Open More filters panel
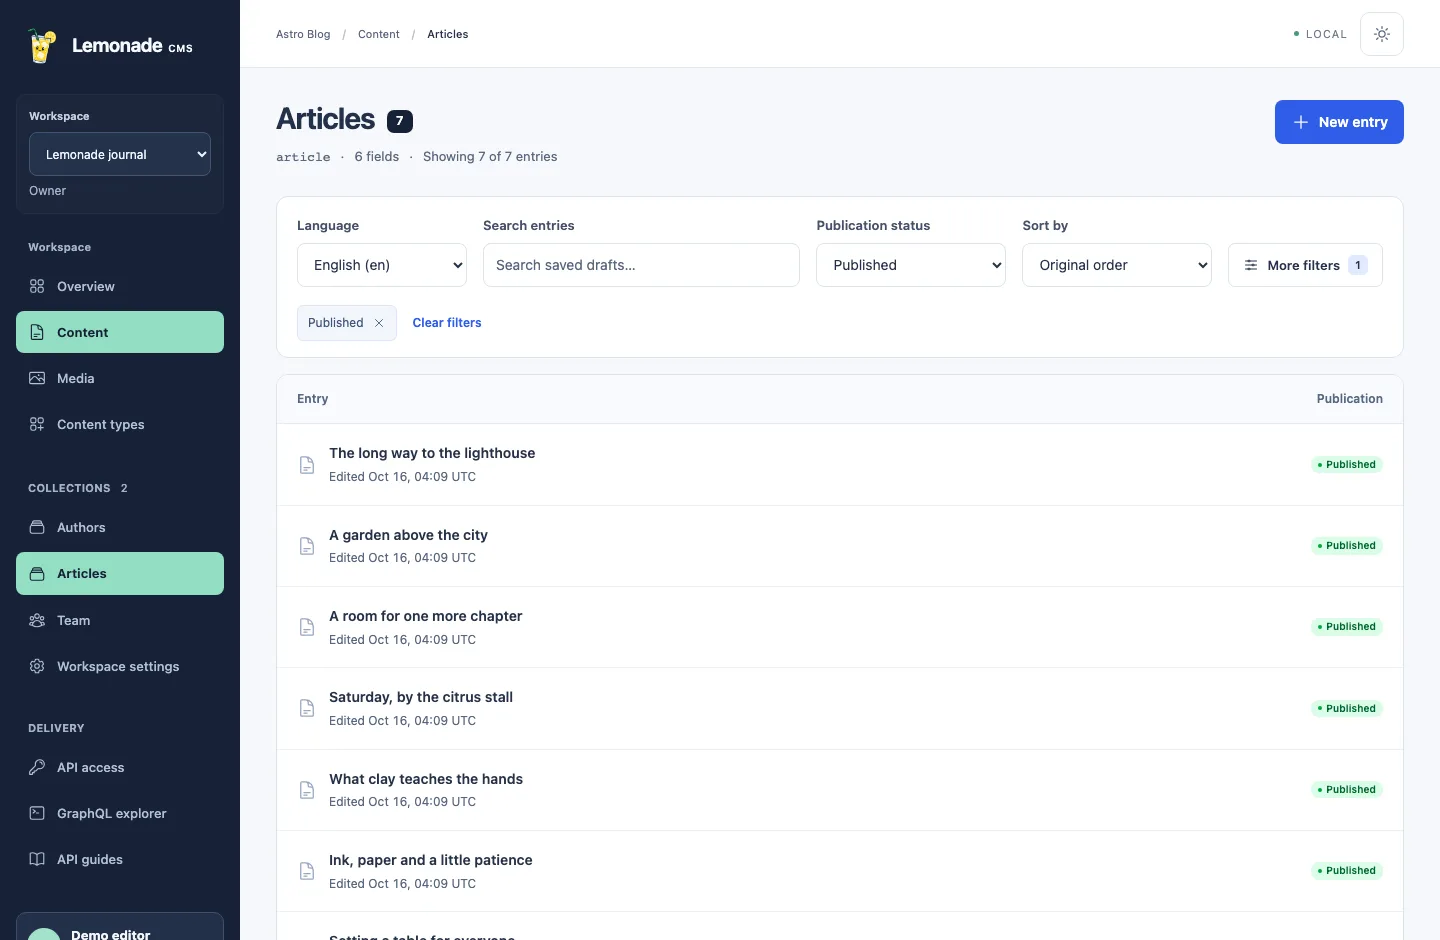Viewport: 1440px width, 940px height. pyautogui.click(x=1305, y=265)
